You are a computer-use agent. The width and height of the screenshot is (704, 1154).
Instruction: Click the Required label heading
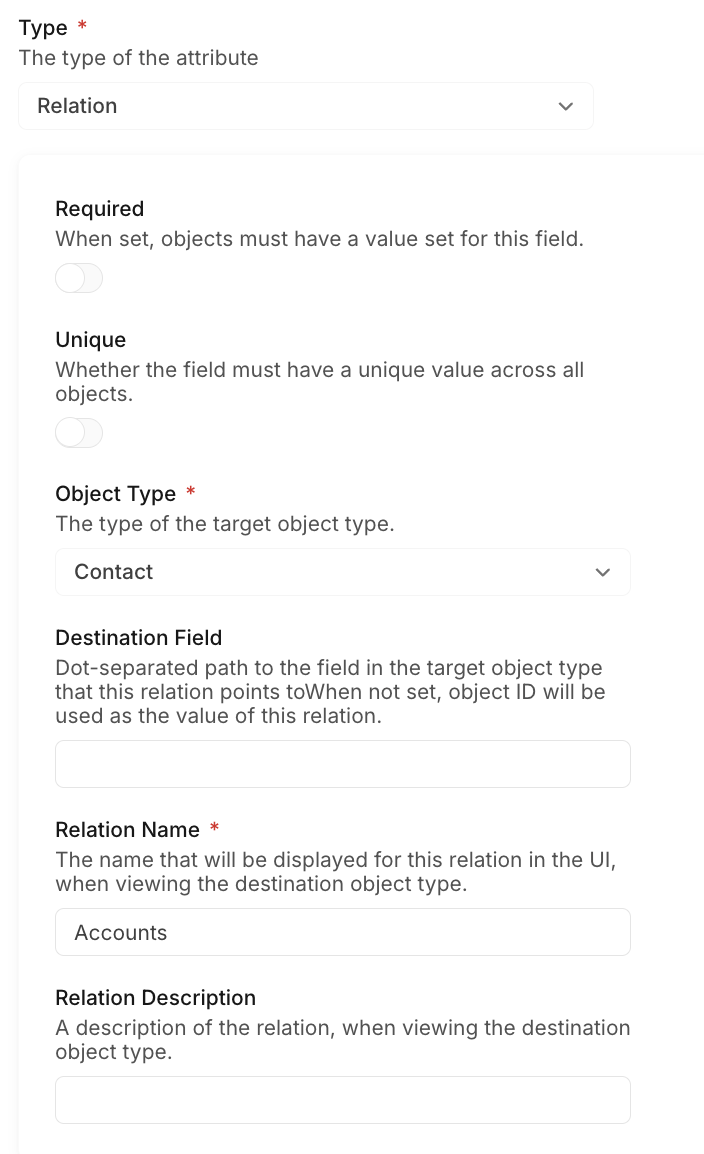pyautogui.click(x=99, y=209)
